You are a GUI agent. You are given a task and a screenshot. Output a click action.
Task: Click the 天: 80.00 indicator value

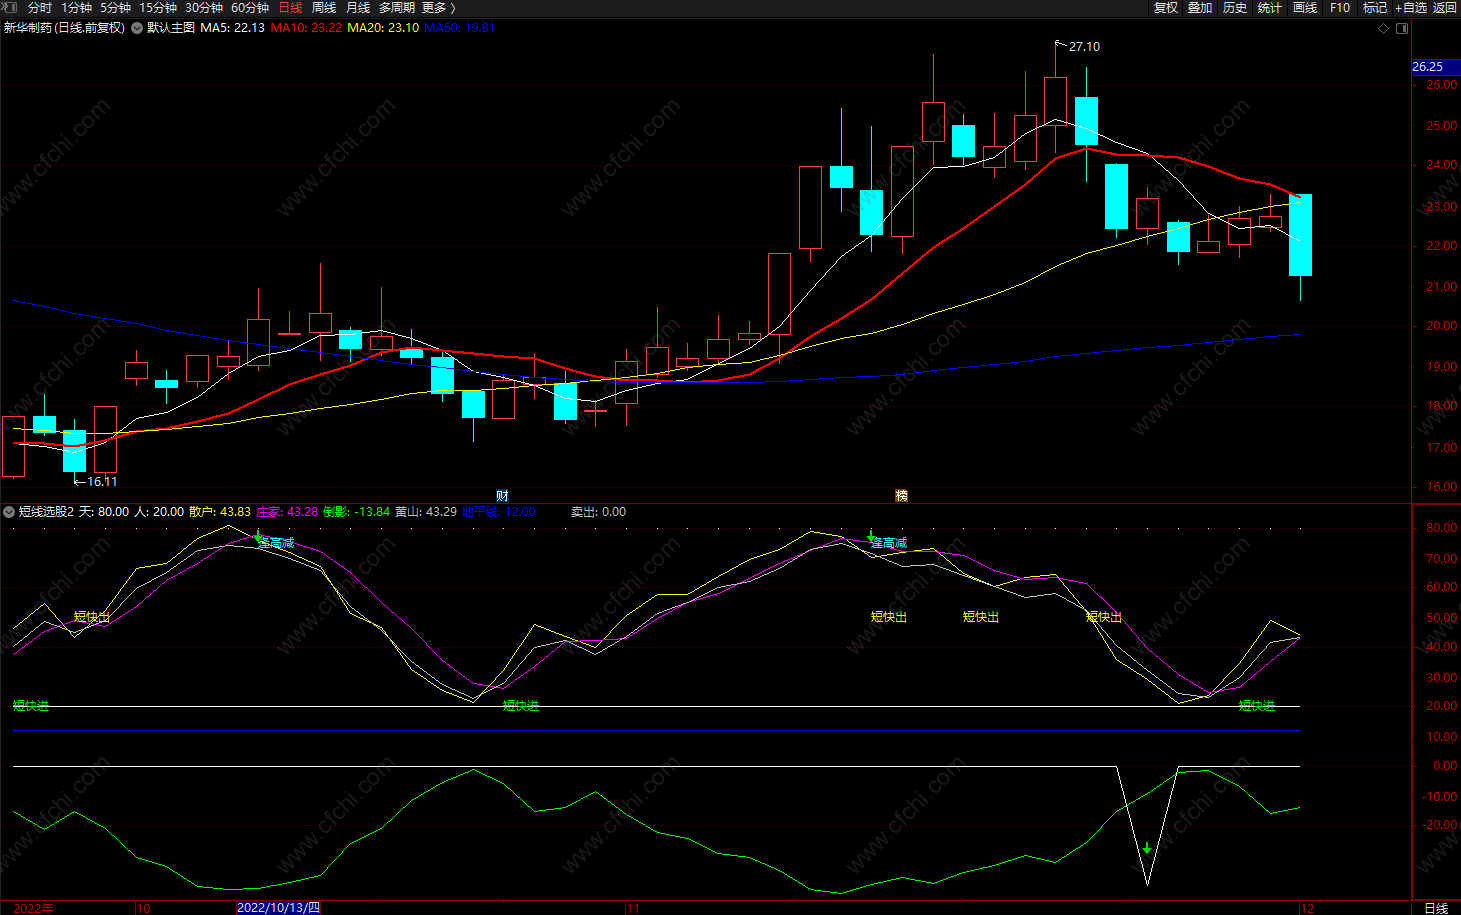(104, 512)
